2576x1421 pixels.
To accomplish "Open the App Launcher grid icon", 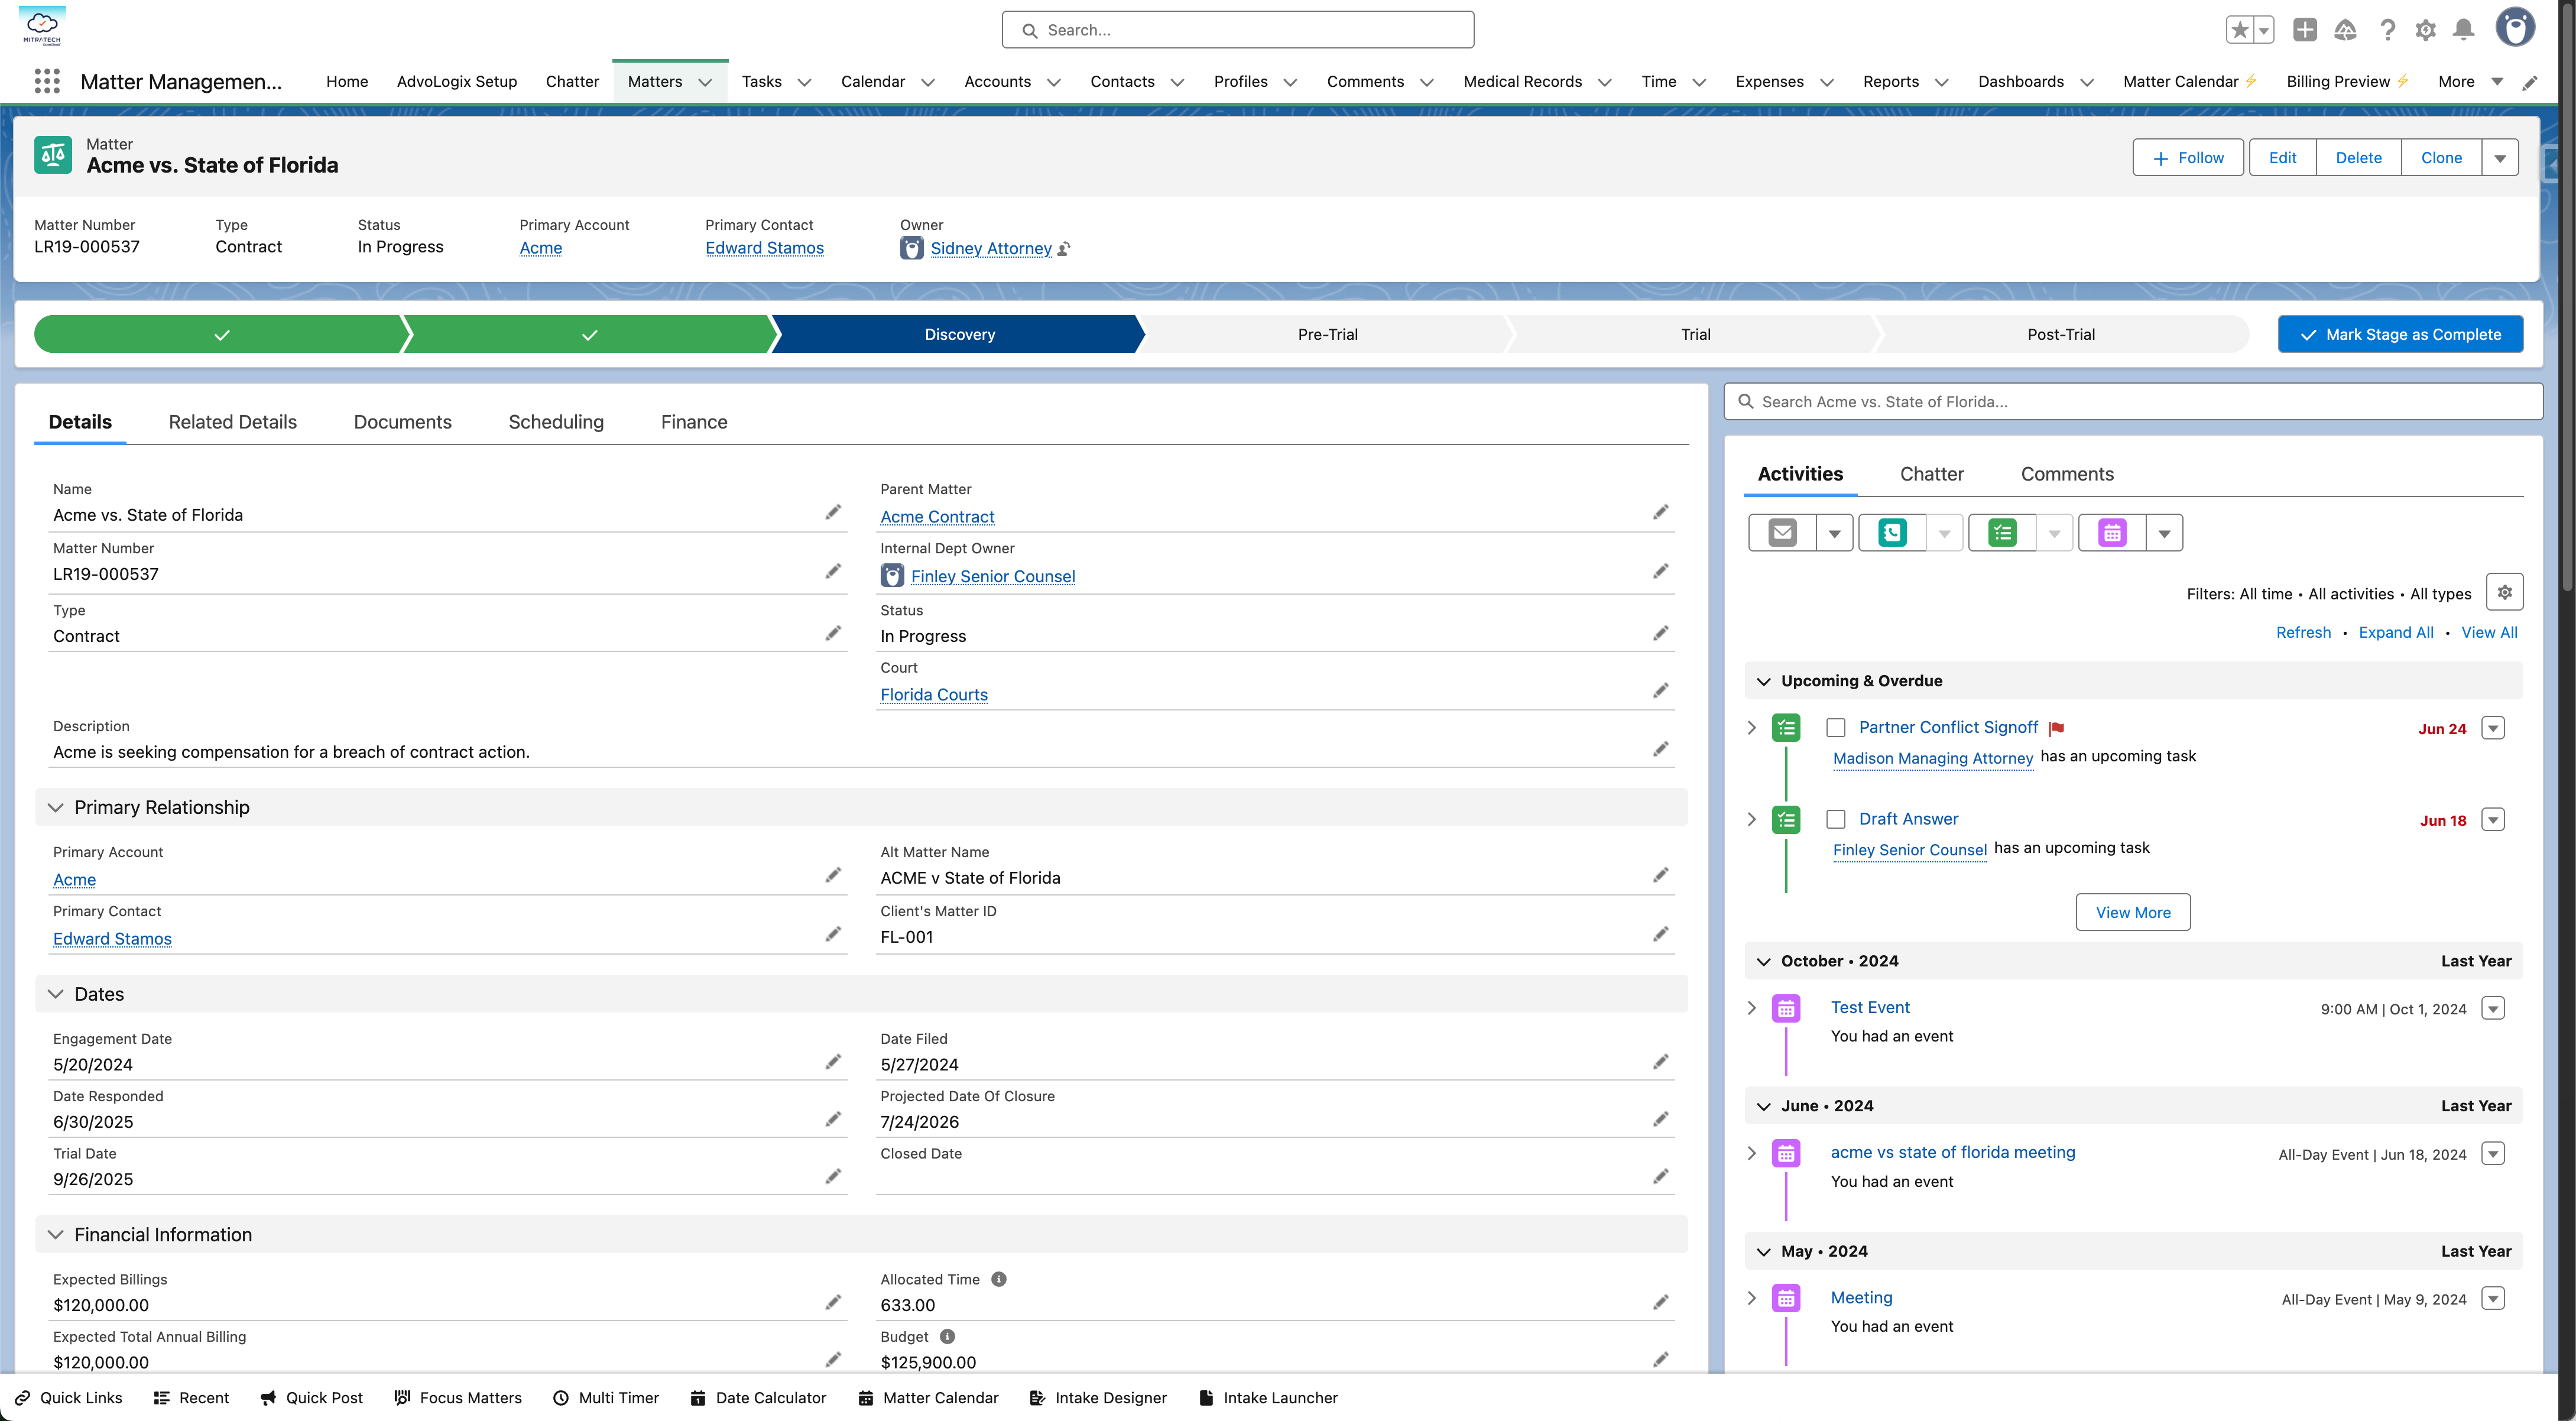I will coord(47,81).
